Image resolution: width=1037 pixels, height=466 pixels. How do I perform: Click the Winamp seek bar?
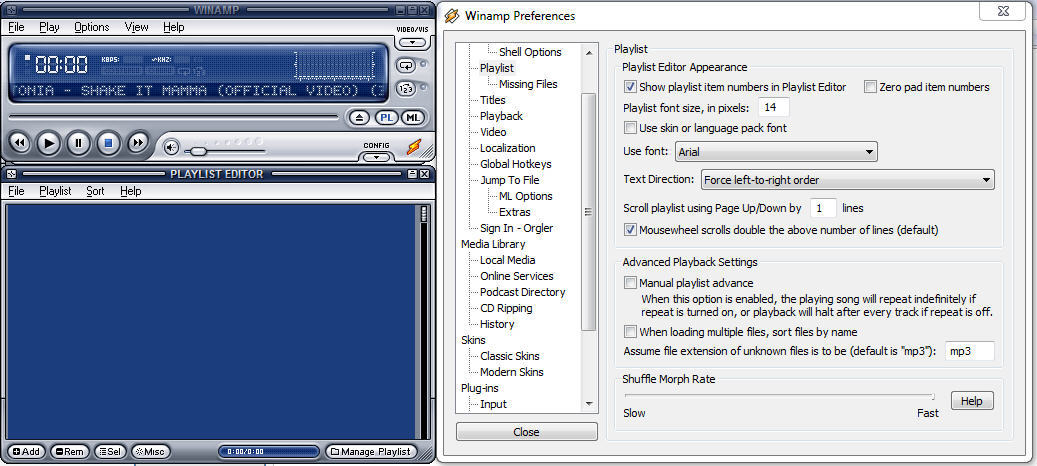(173, 118)
